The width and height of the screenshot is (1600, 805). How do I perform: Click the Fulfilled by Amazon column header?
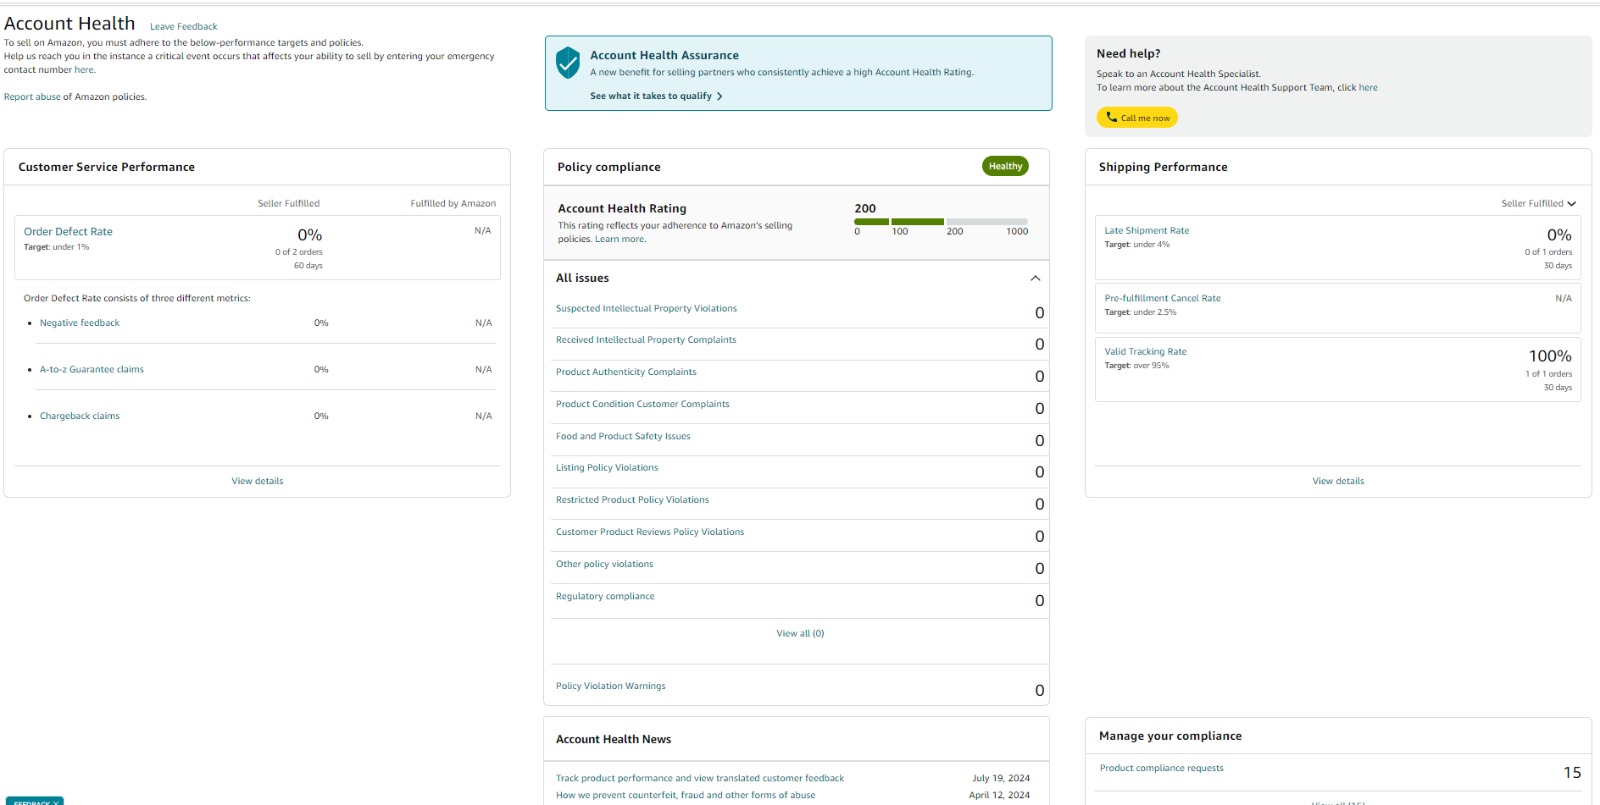tap(453, 203)
